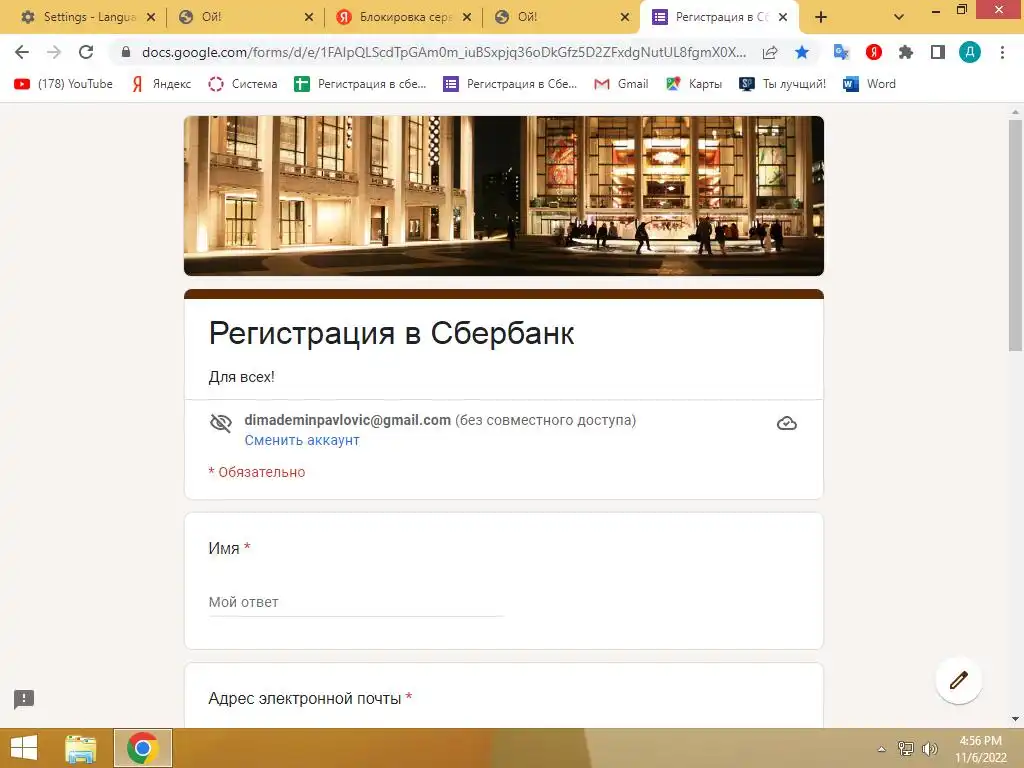This screenshot has width=1024, height=768.
Task: Open the Ты лучший! bookmark
Action: click(782, 84)
